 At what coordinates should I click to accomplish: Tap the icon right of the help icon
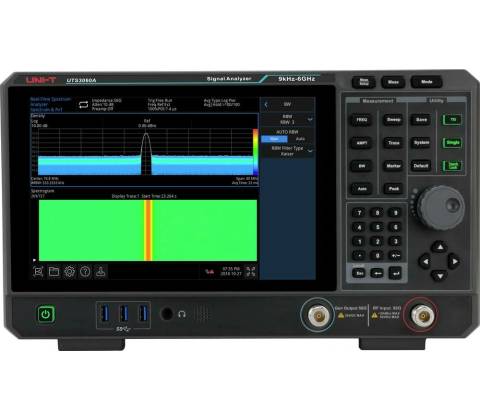(101, 272)
